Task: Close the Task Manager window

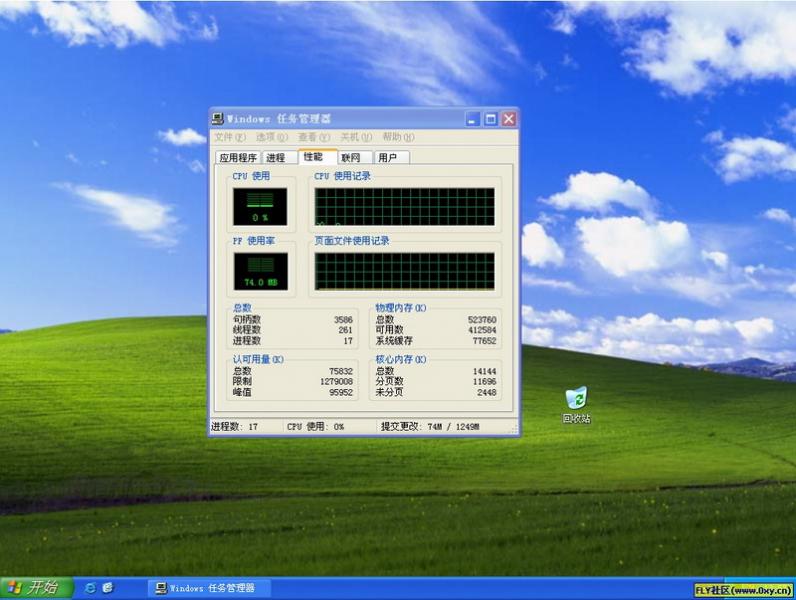Action: tap(509, 119)
